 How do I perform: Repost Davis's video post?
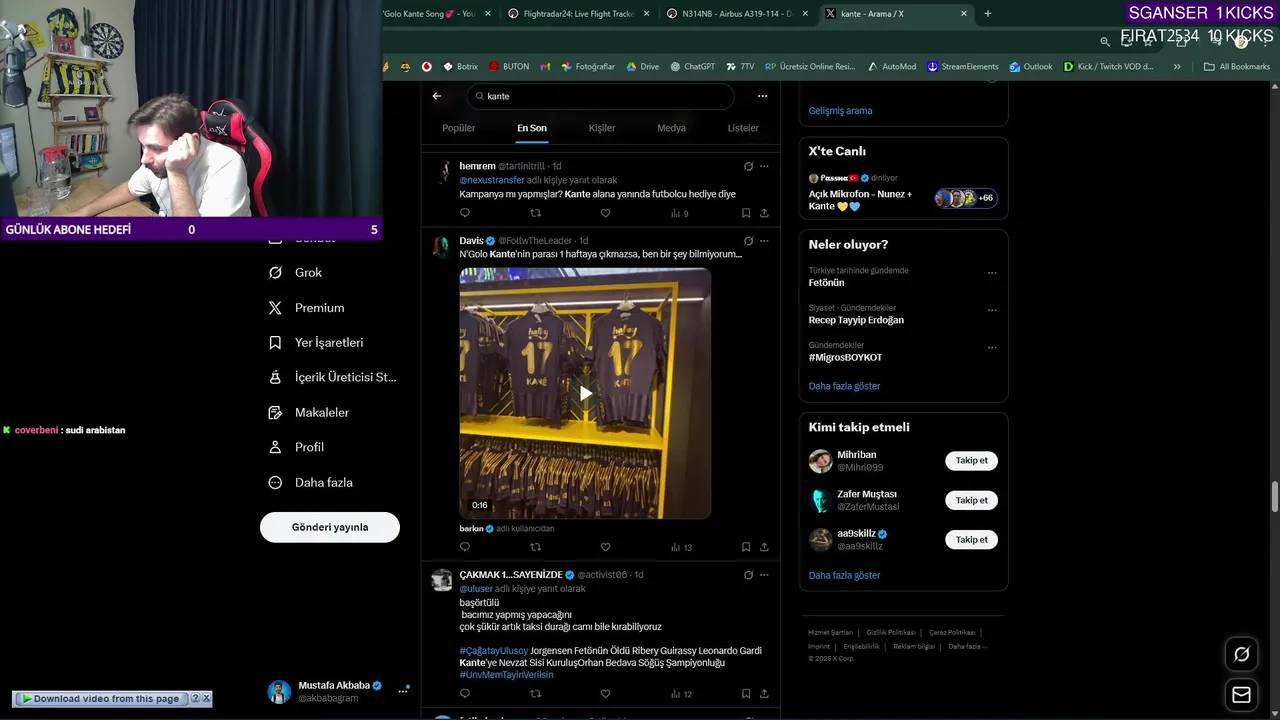point(535,547)
